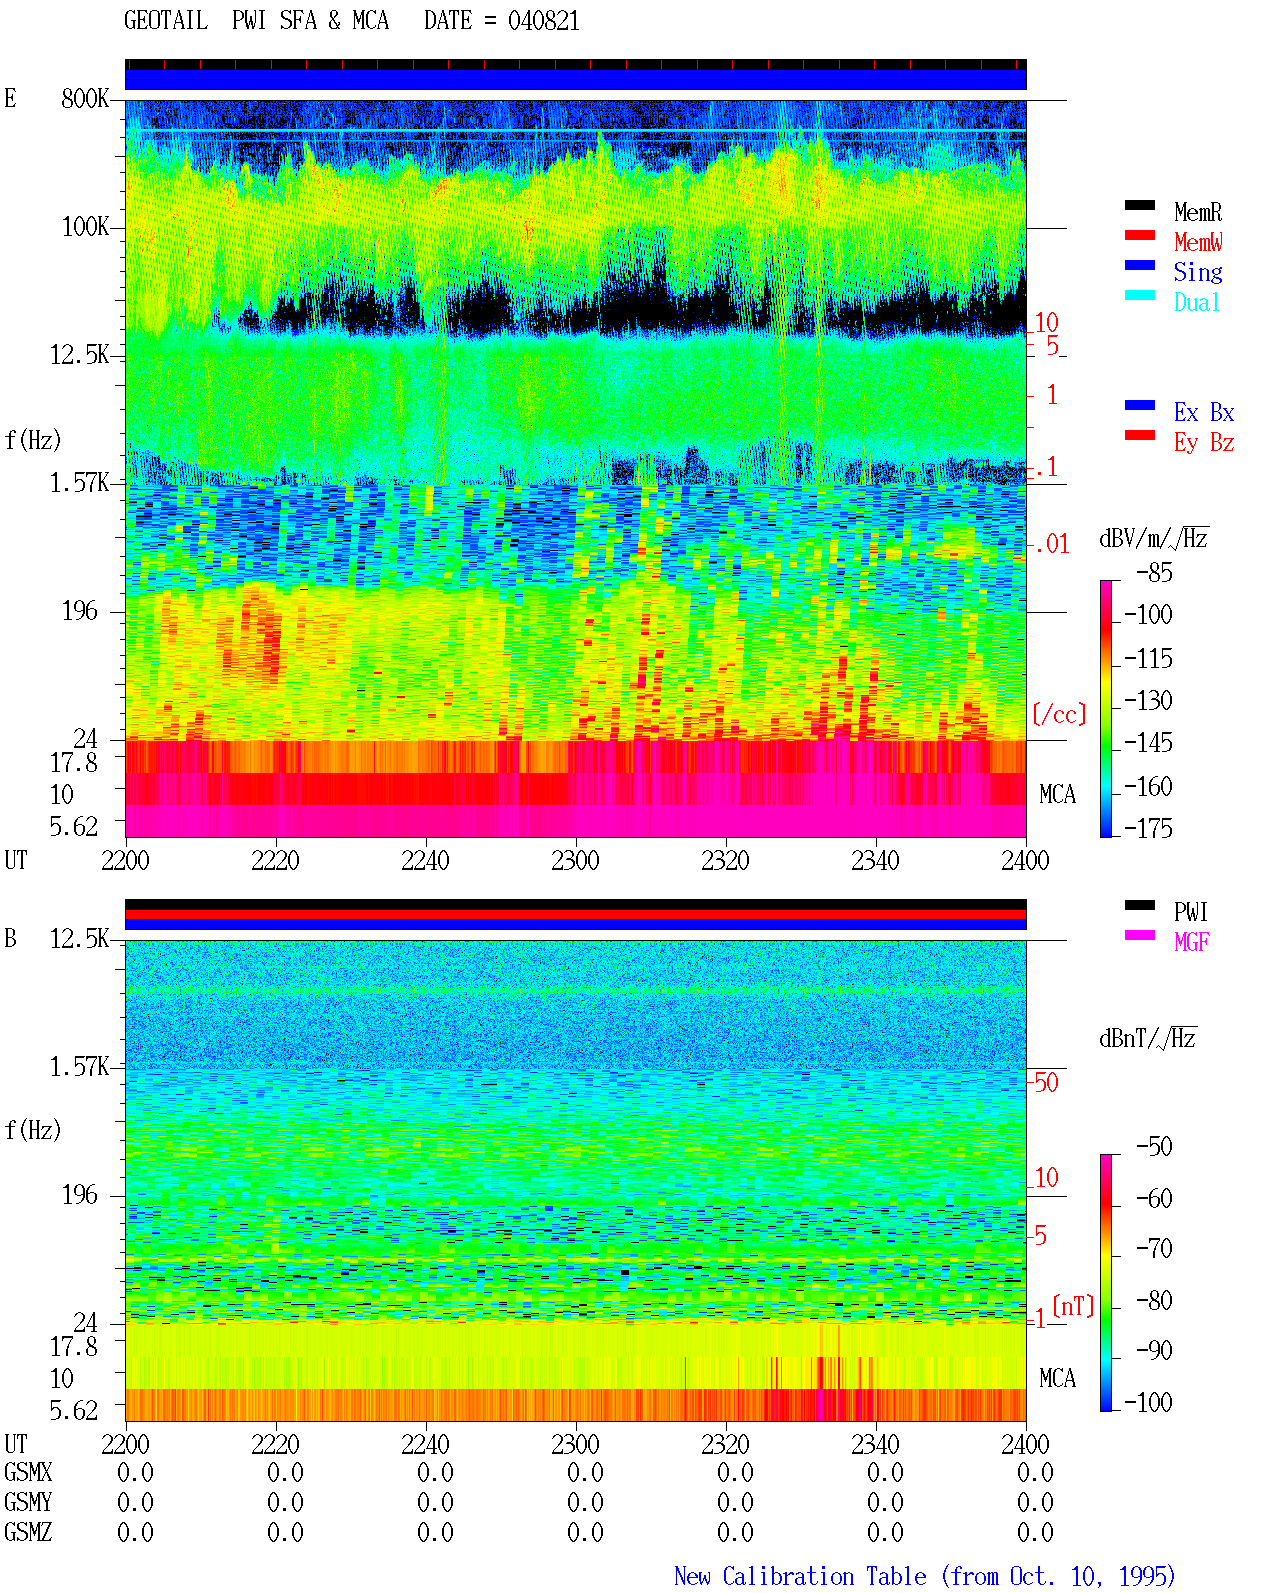Screen dimensions: 1280x1593
Task: Click the red '[nT]' field unit label
Action: 1073,1306
